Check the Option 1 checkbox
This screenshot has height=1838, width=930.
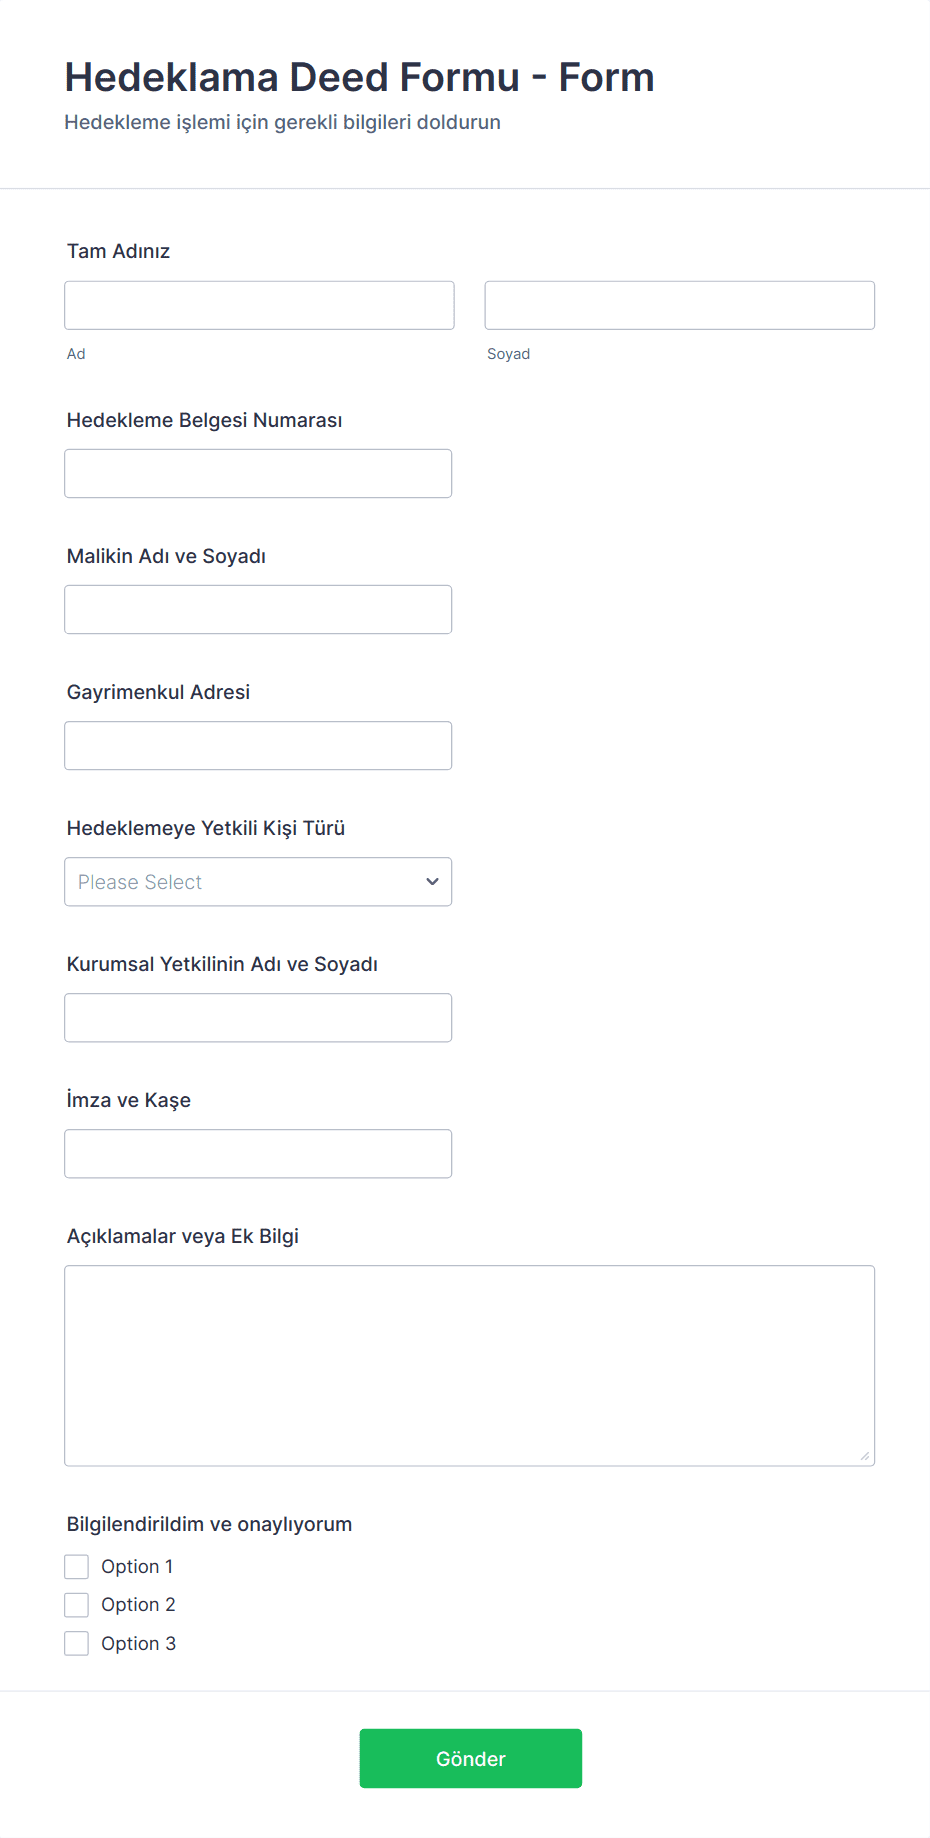tap(77, 1566)
